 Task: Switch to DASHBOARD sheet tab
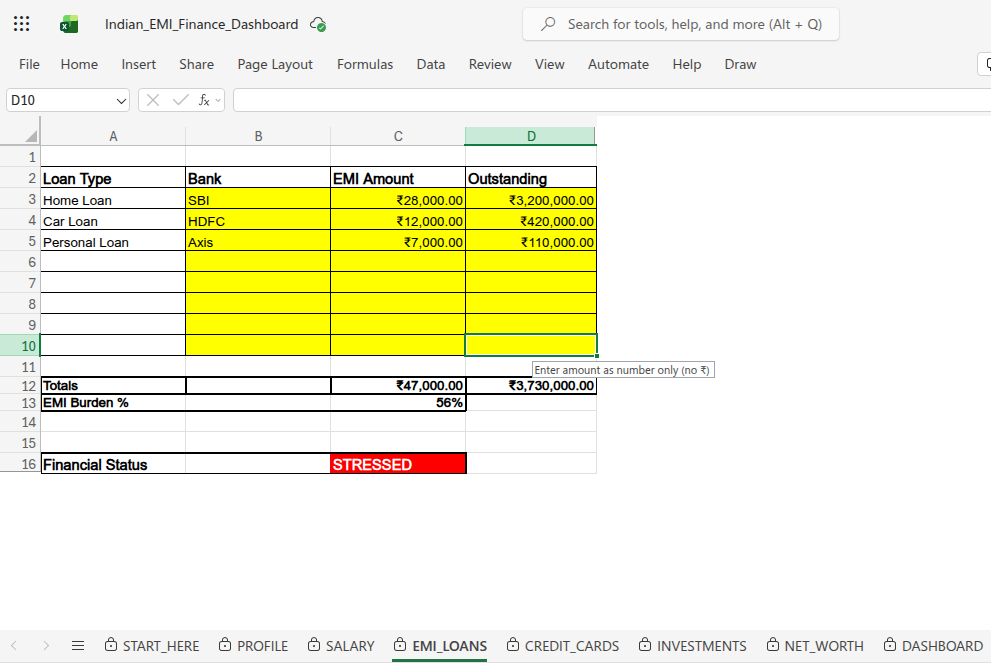[933, 646]
